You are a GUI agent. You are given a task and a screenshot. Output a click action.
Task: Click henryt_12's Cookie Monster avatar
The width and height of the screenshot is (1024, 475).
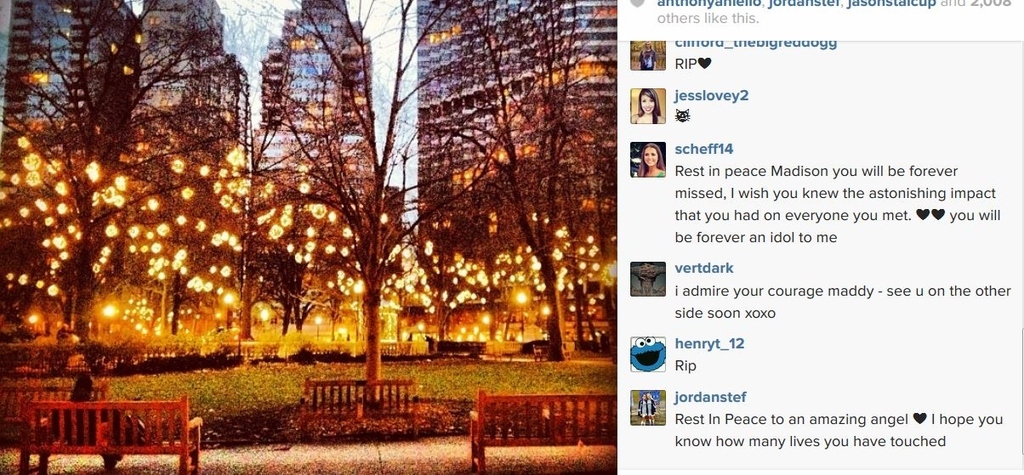click(648, 354)
